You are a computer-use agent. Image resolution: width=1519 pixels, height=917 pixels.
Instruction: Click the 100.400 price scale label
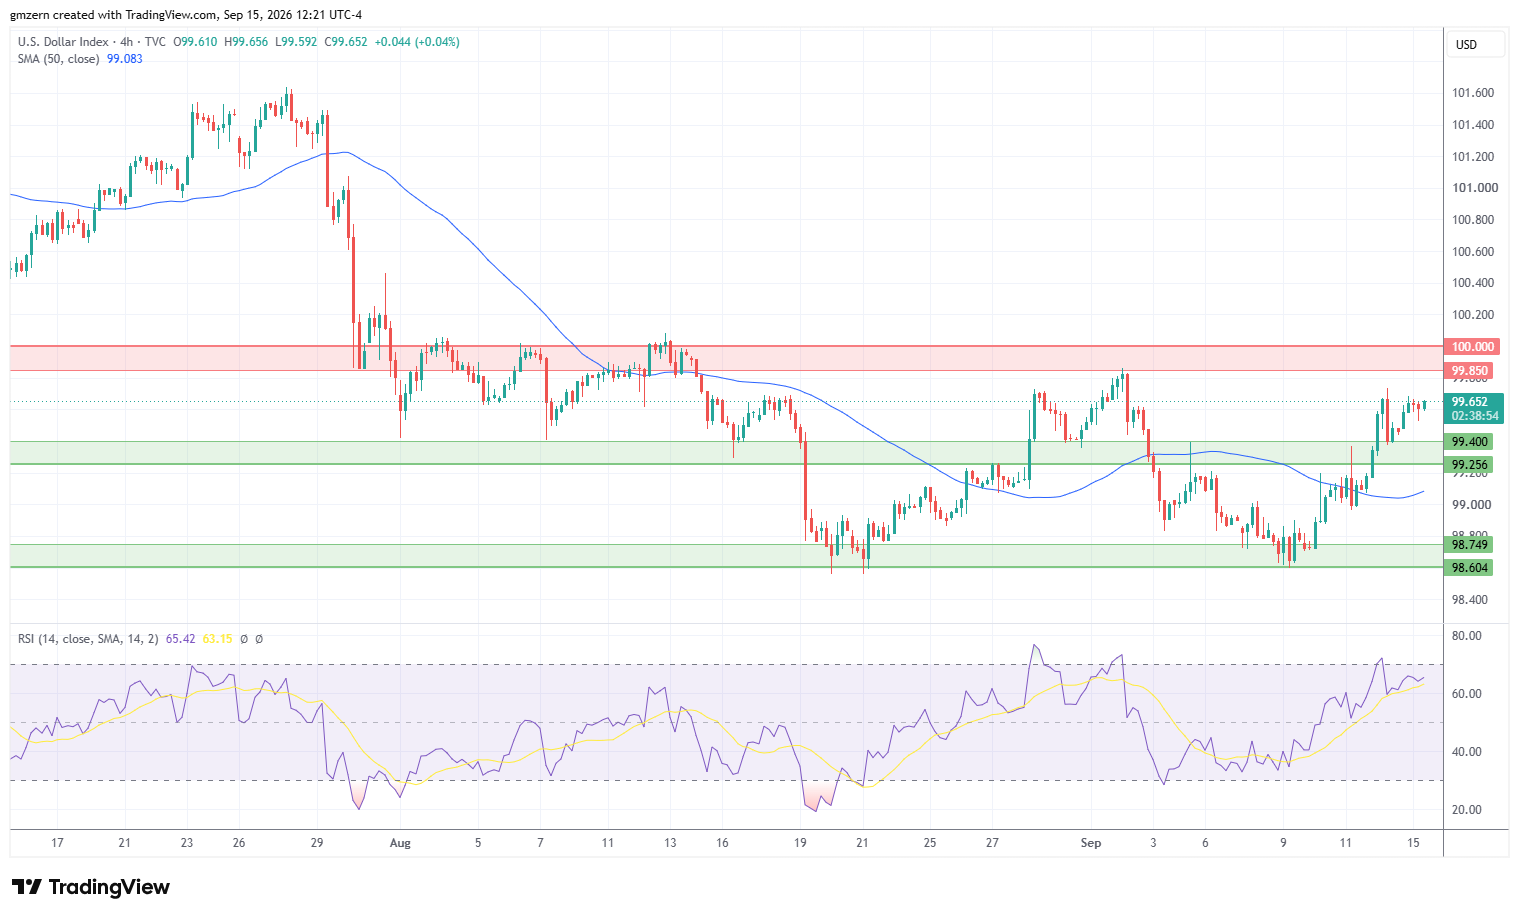pyautogui.click(x=1473, y=283)
